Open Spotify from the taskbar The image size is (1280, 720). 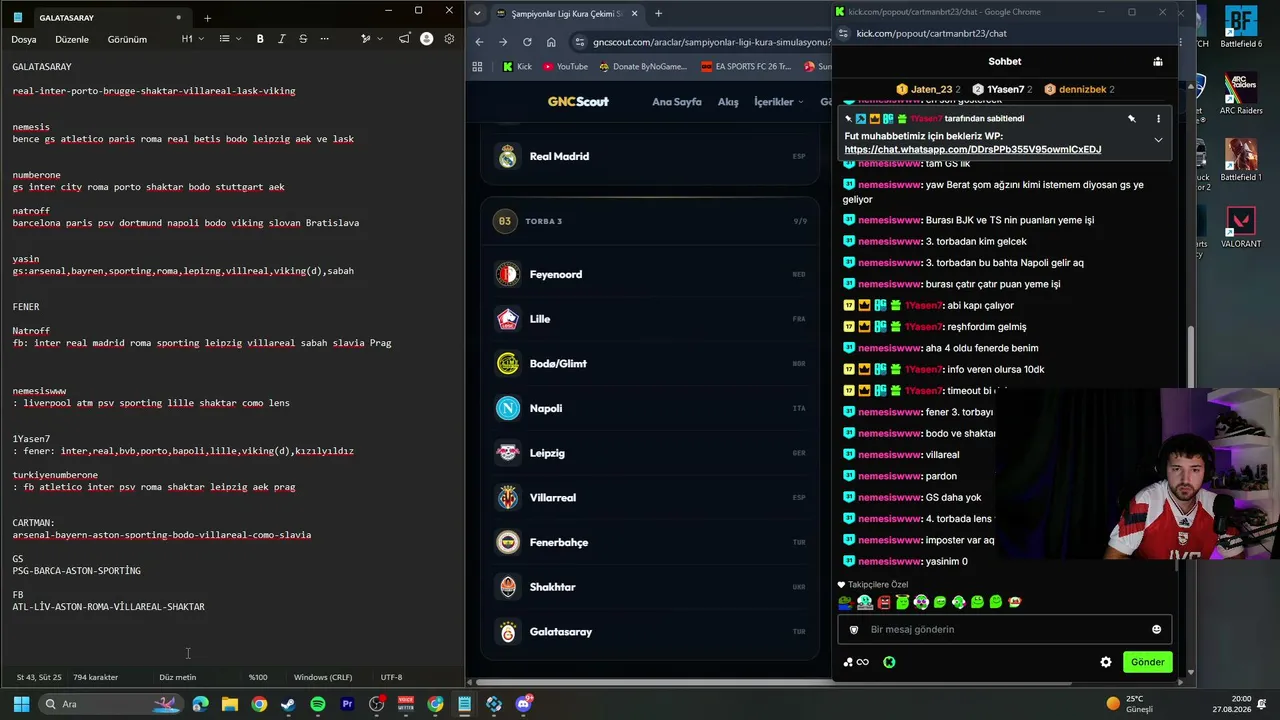(318, 704)
